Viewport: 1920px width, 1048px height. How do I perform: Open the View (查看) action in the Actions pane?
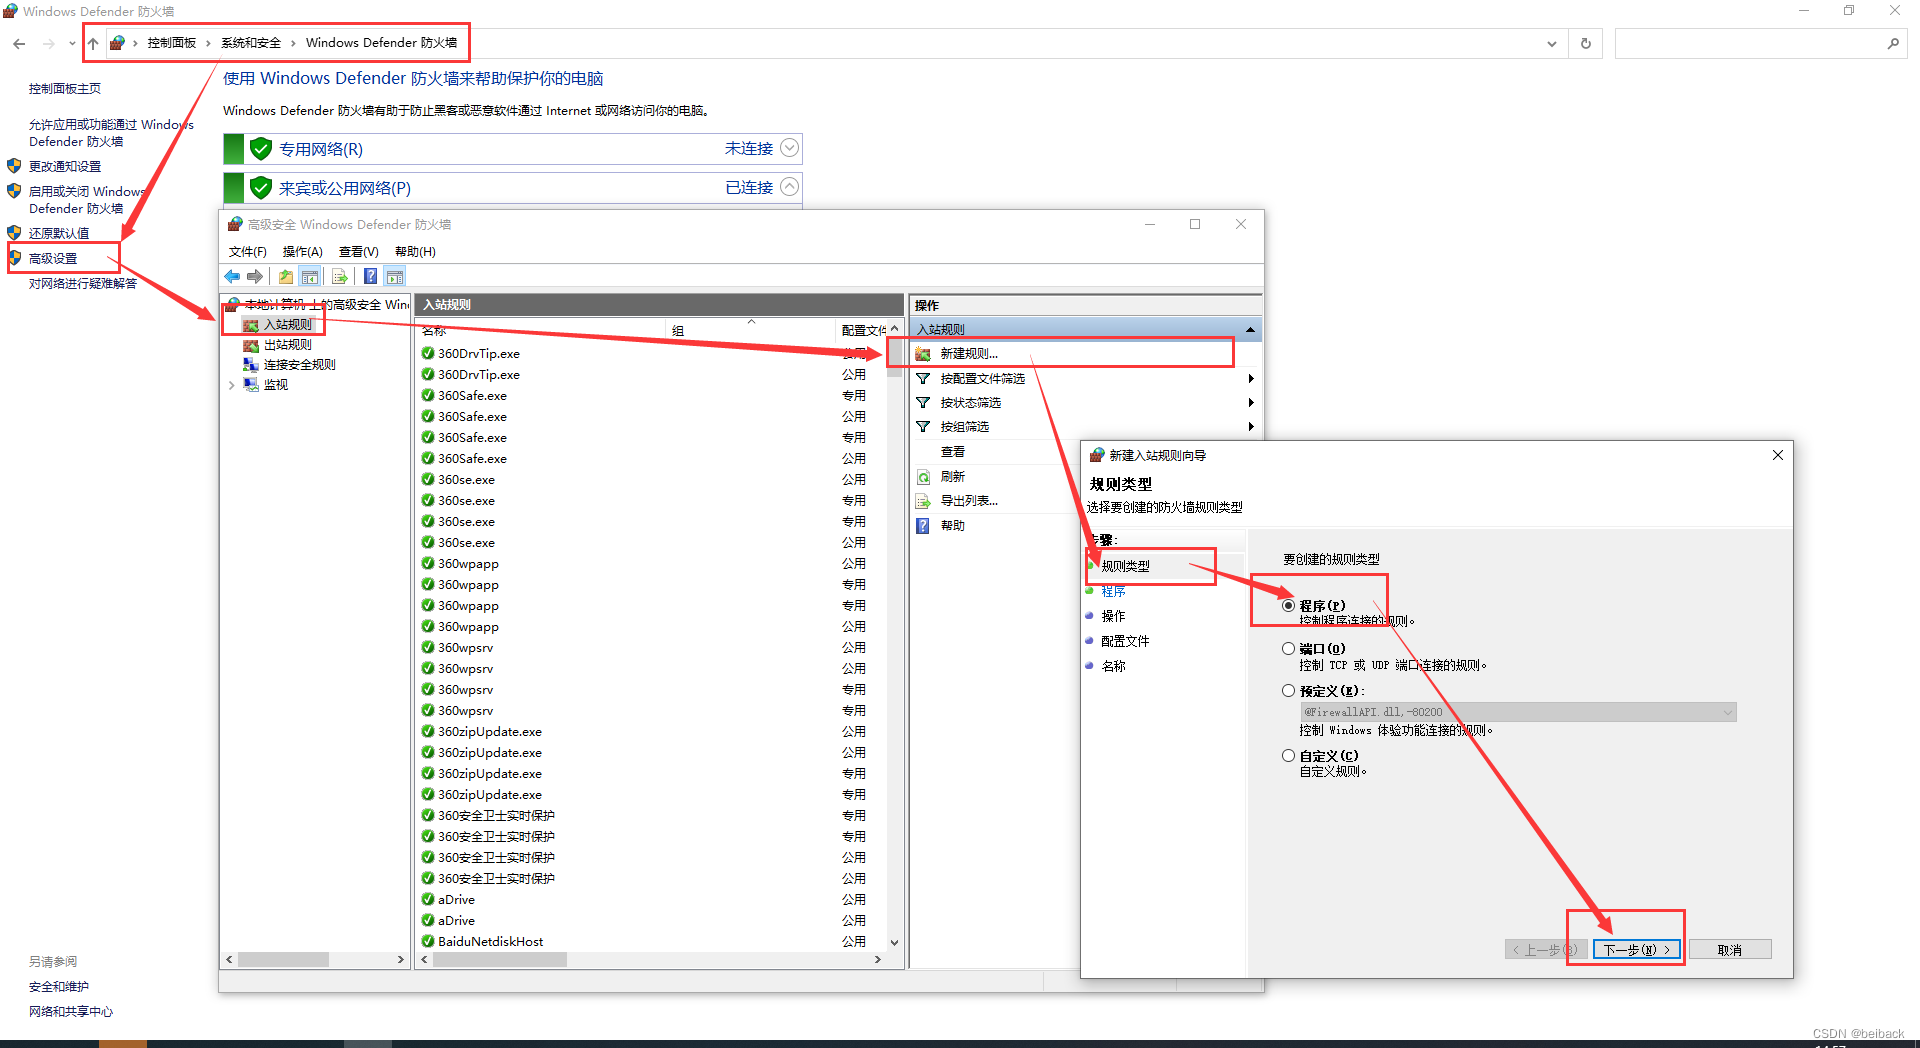coord(952,452)
